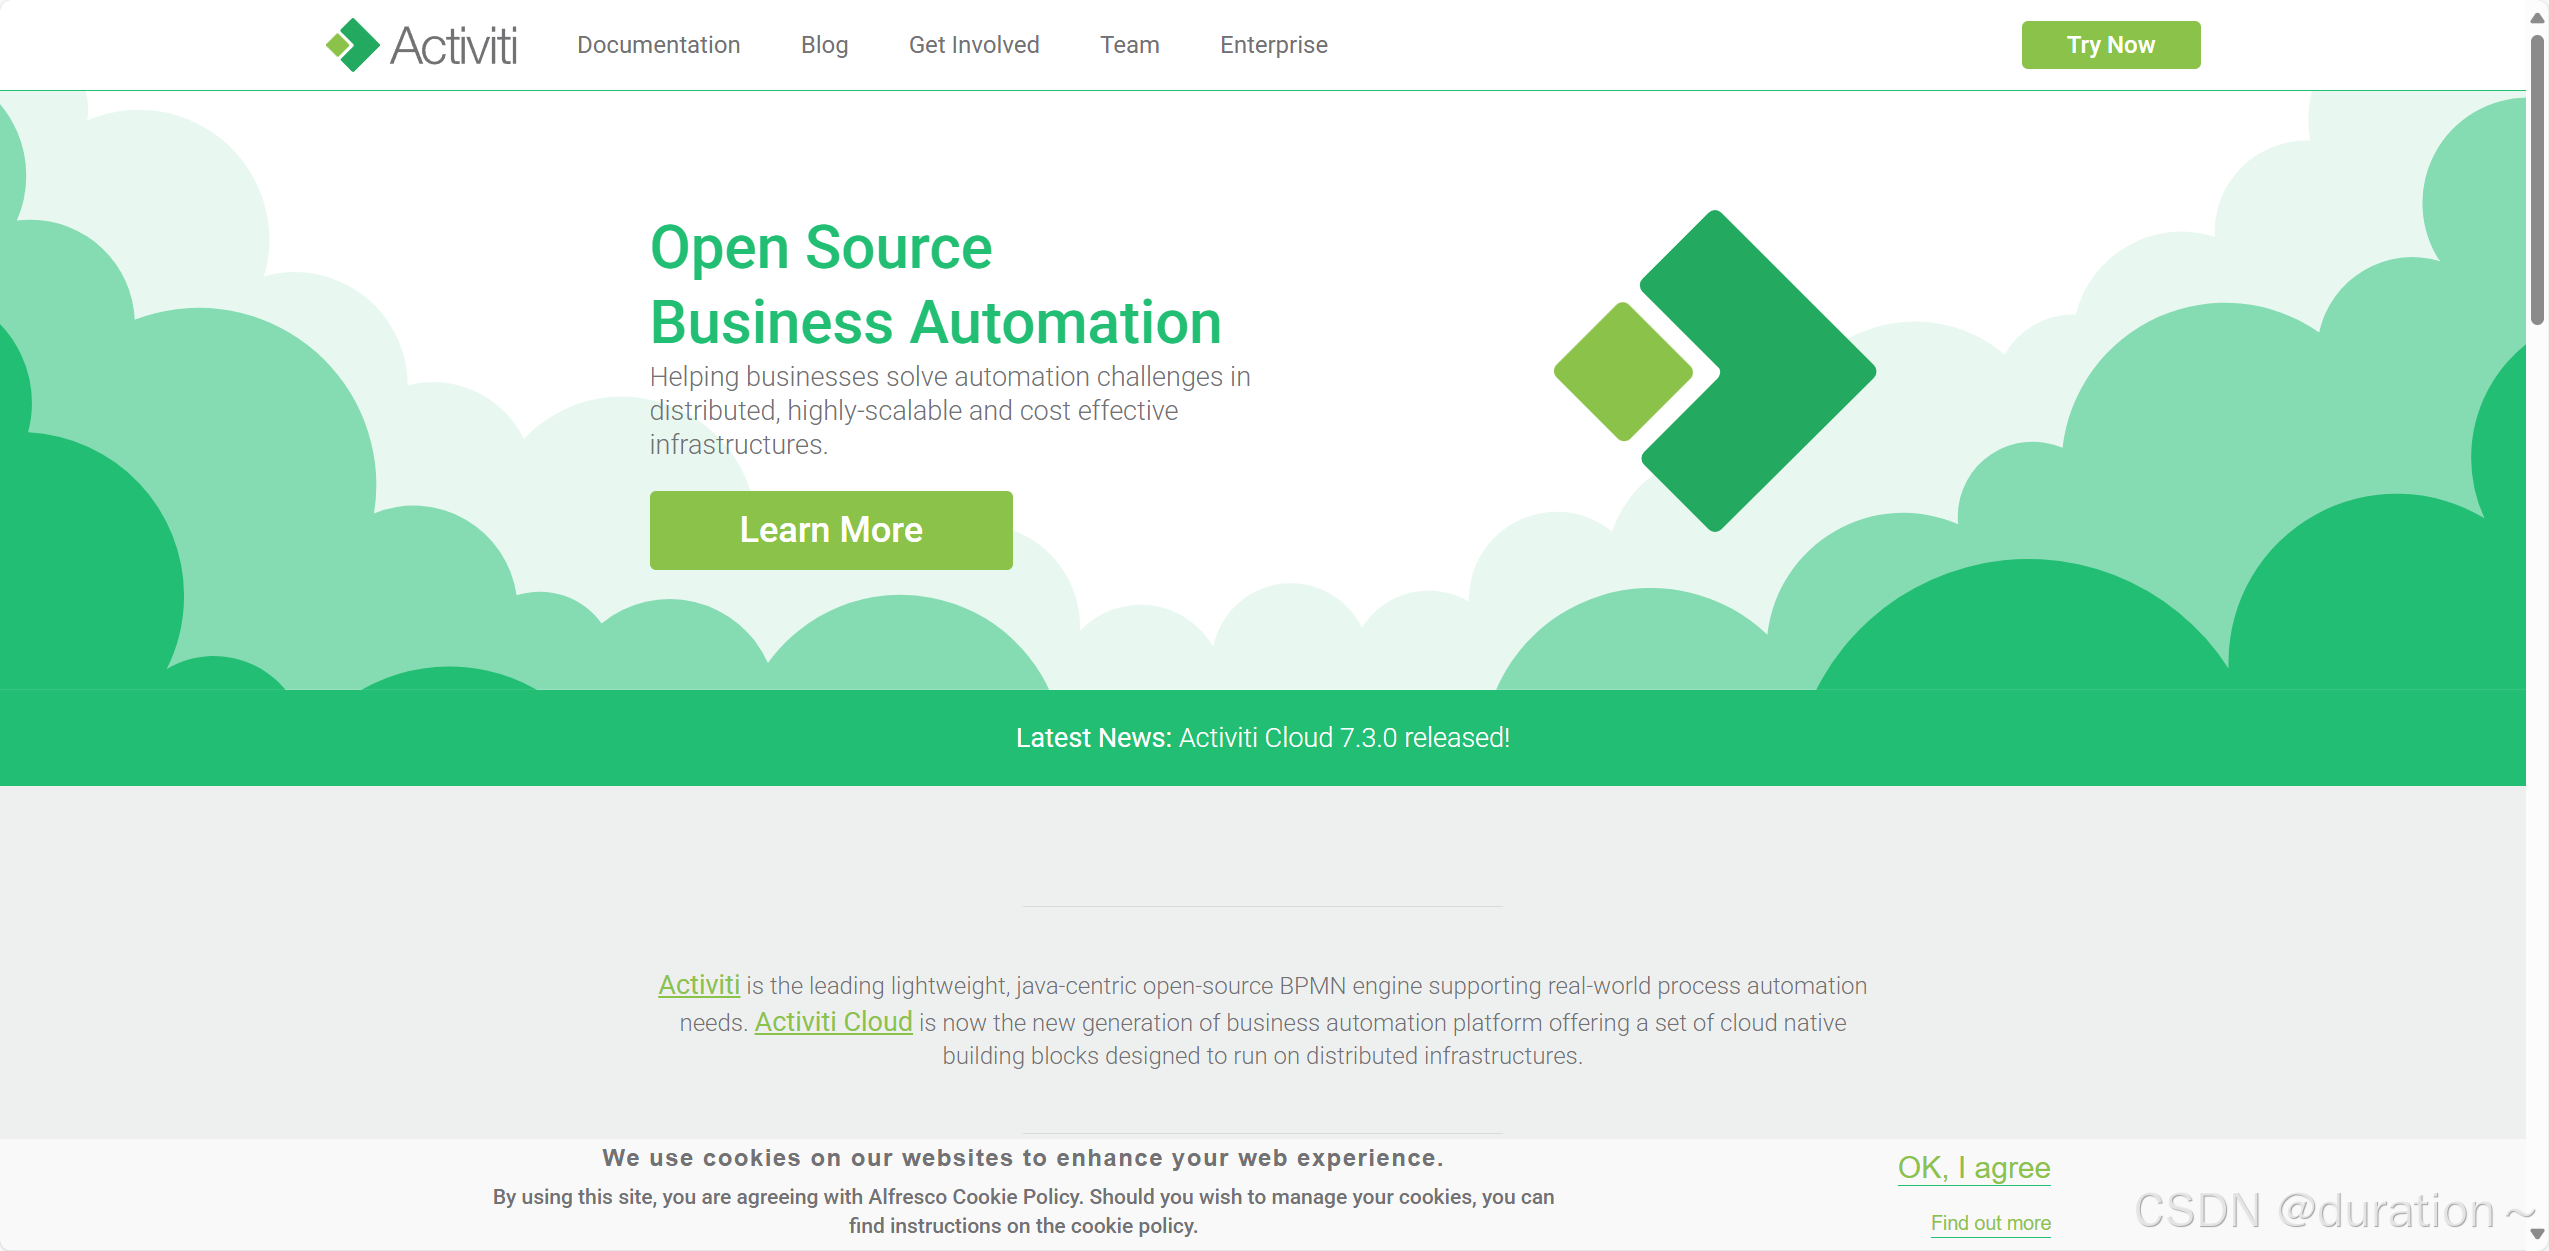Image resolution: width=2549 pixels, height=1251 pixels.
Task: Follow the Activiti Cloud hyperlink
Action: [832, 1022]
